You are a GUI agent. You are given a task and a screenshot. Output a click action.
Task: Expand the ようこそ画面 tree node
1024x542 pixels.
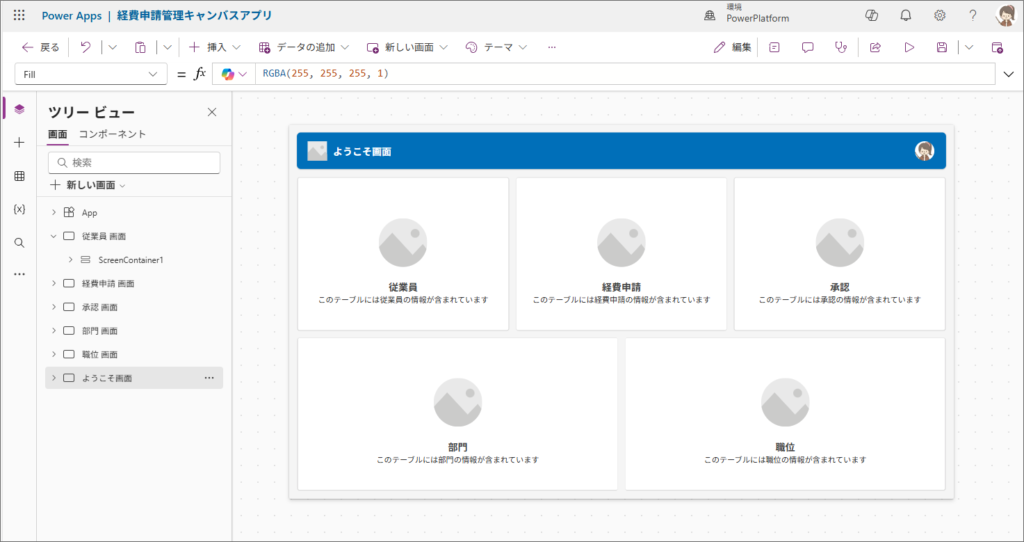[x=54, y=378]
